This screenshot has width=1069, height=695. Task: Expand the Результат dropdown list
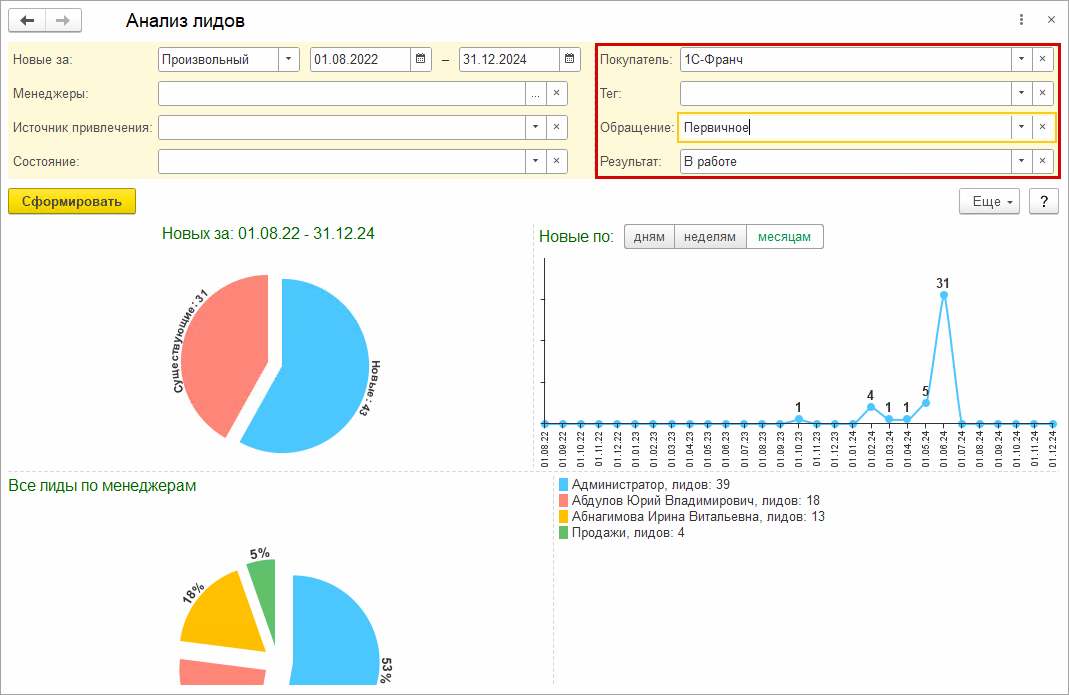1021,162
